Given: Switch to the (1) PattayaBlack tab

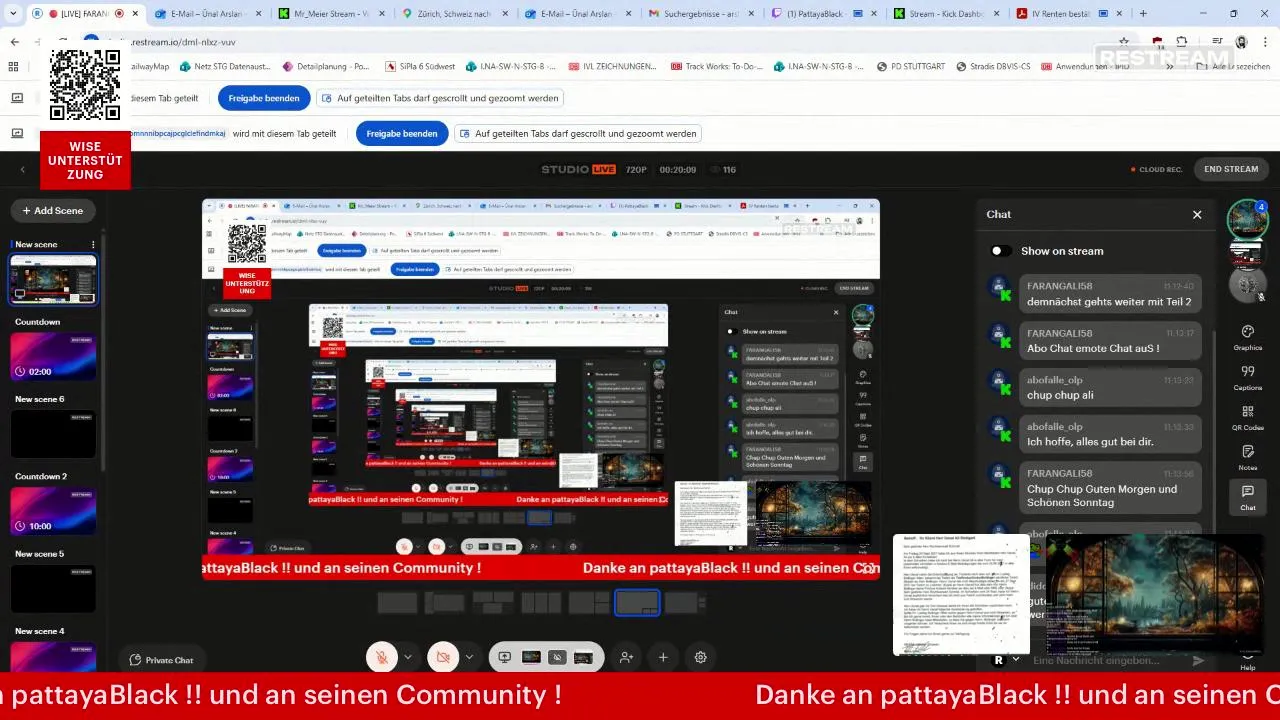Looking at the screenshot, I should tap(822, 14).
